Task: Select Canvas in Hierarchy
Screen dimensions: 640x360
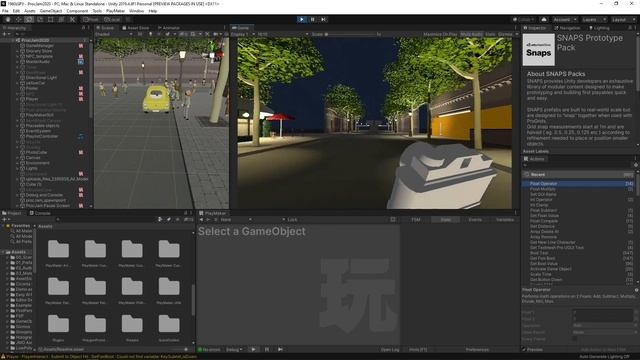Action: click(x=33, y=158)
